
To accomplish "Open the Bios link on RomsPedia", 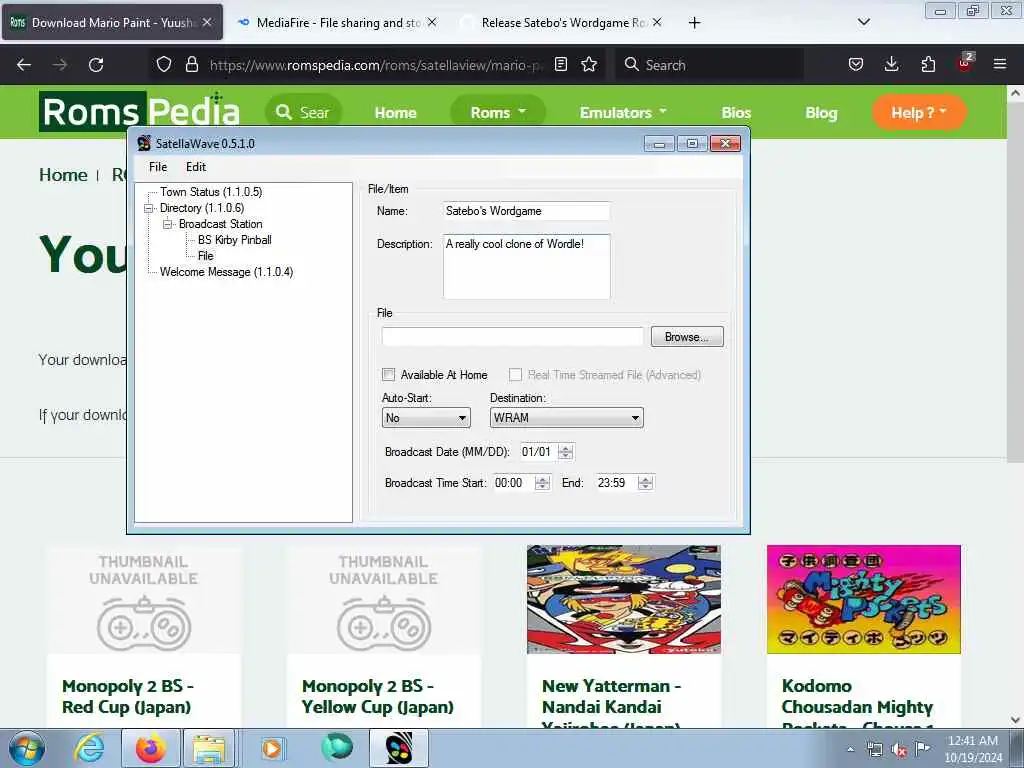I will click(x=736, y=112).
